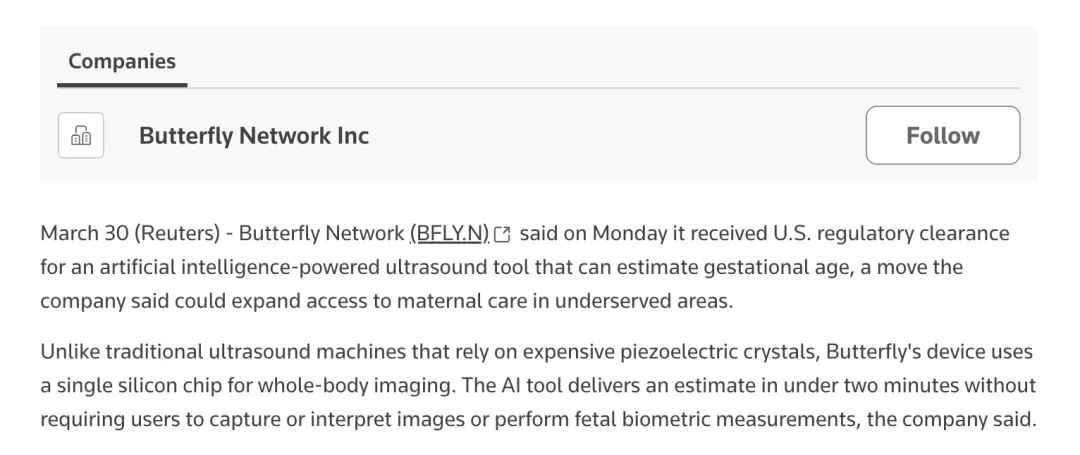Open the external link icon beside BFLY.N

(x=503, y=234)
